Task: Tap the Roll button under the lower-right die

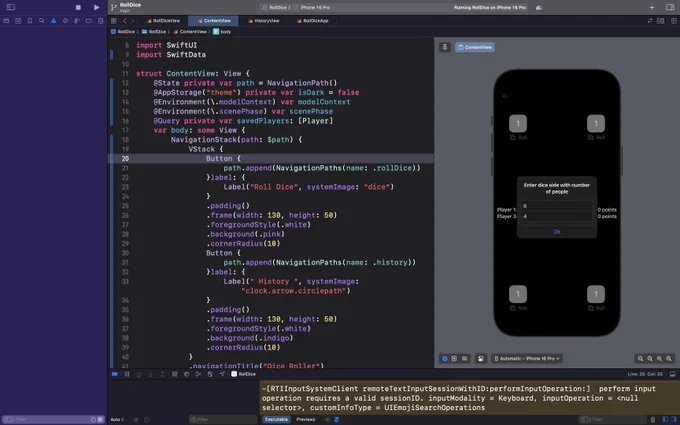Action: 596,308
